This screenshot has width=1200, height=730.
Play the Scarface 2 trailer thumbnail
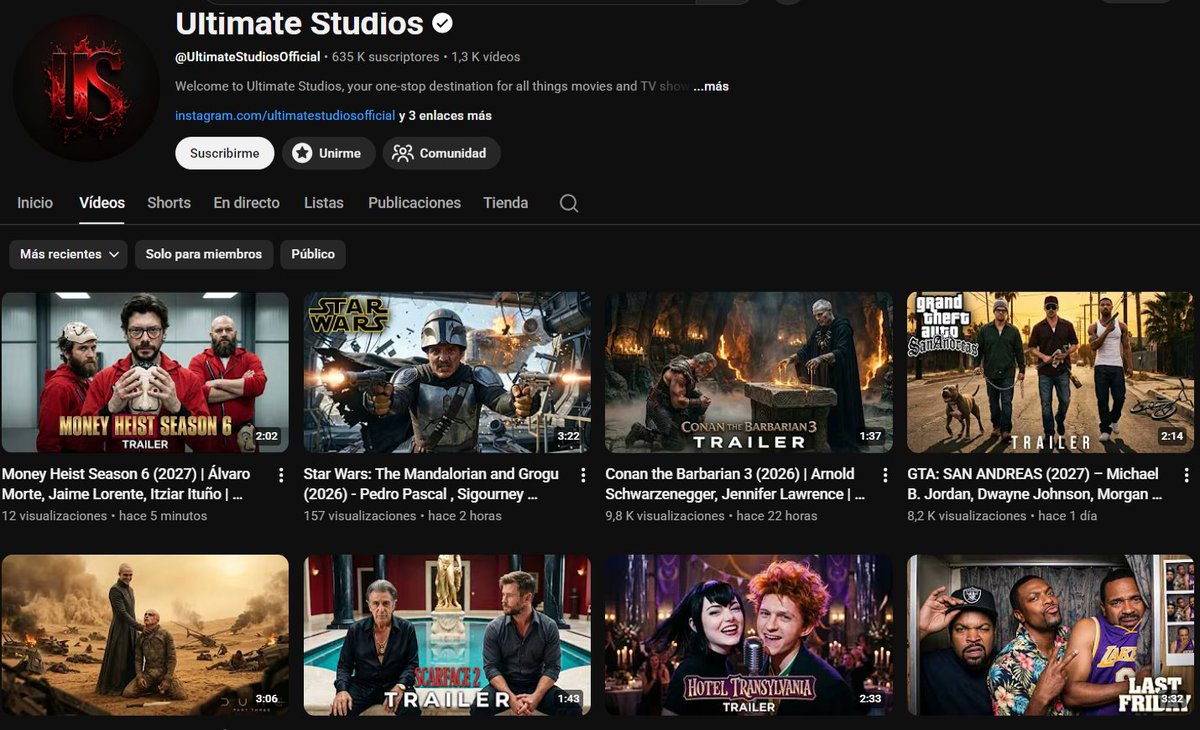[447, 635]
